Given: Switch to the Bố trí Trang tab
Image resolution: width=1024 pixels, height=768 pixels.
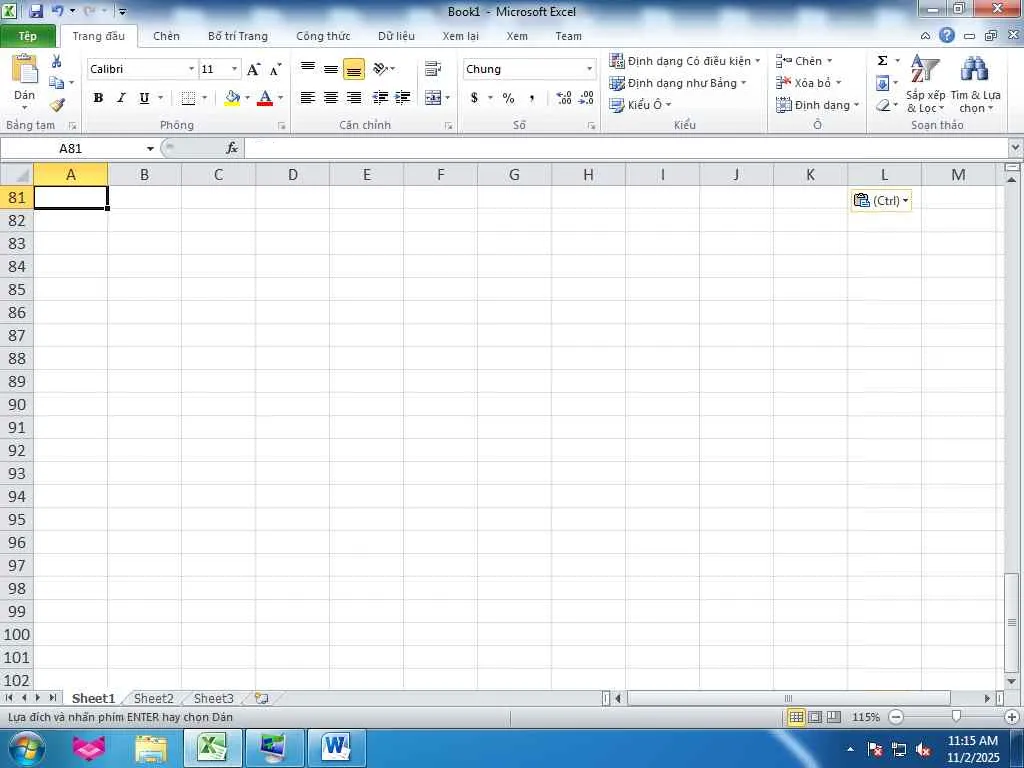Looking at the screenshot, I should [x=238, y=36].
